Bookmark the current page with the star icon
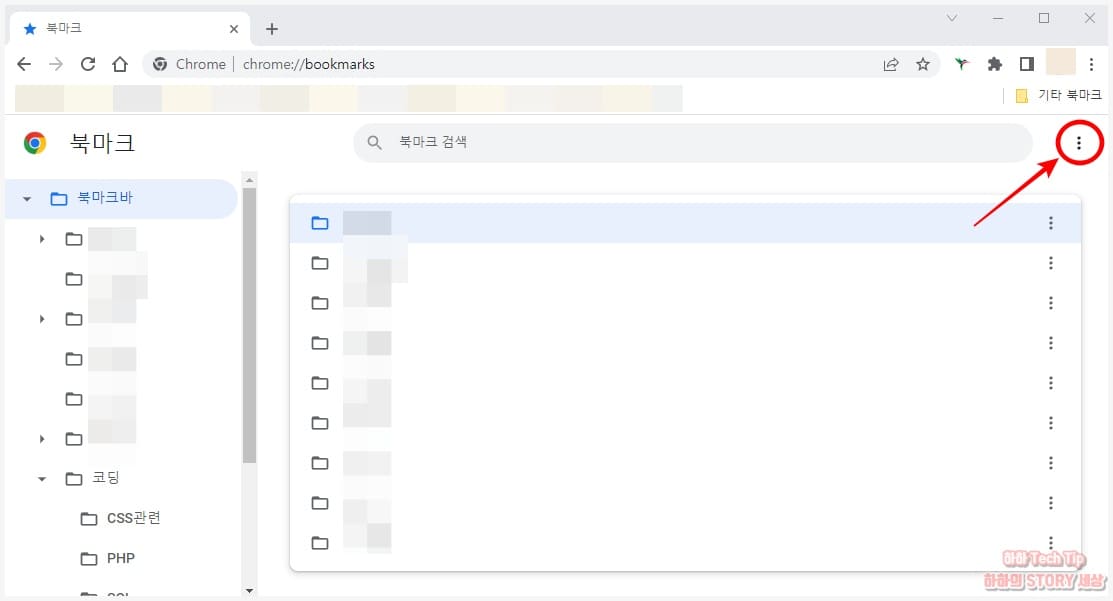Screen dimensions: 1113x601 pos(923,64)
